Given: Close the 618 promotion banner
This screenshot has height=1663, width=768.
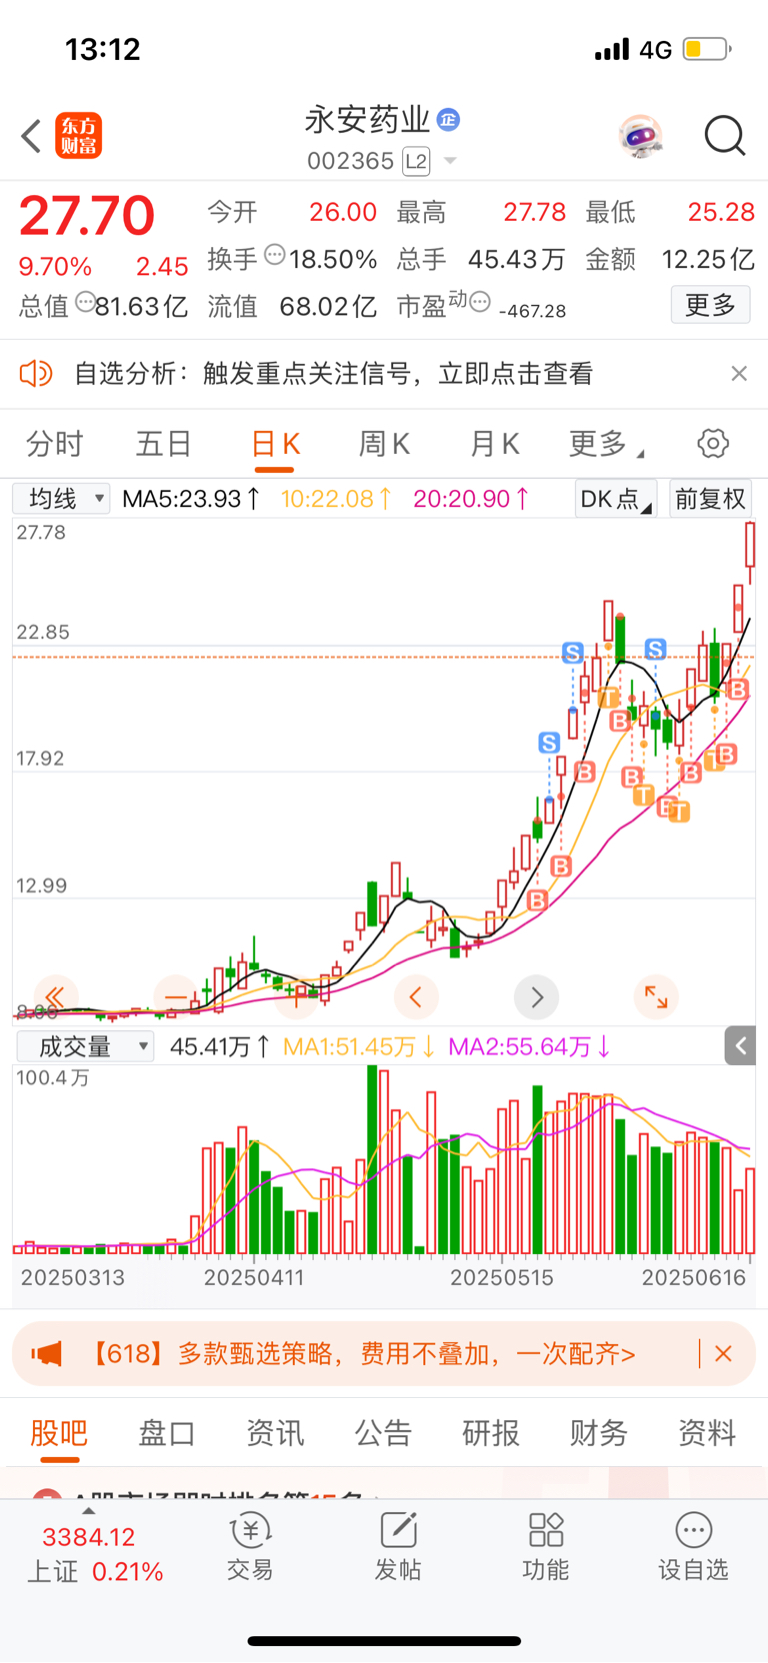Looking at the screenshot, I should pyautogui.click(x=724, y=1354).
